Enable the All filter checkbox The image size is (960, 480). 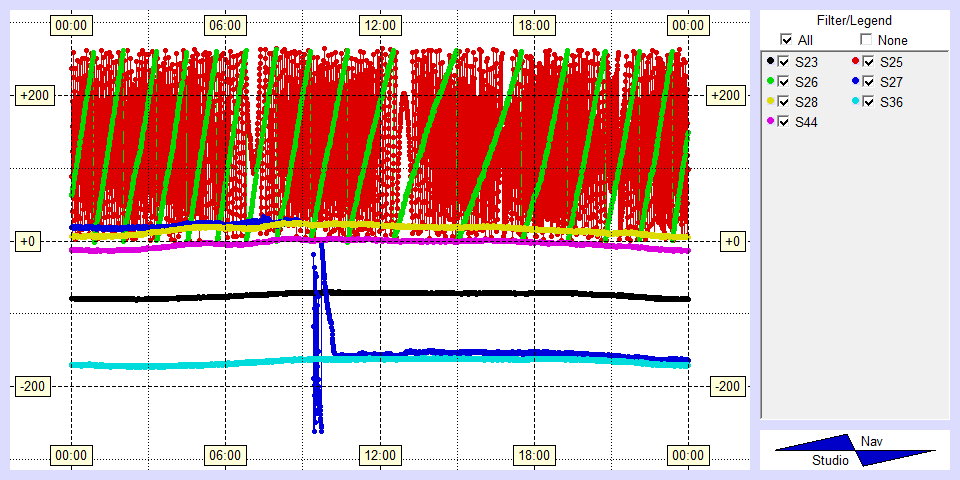click(x=786, y=40)
